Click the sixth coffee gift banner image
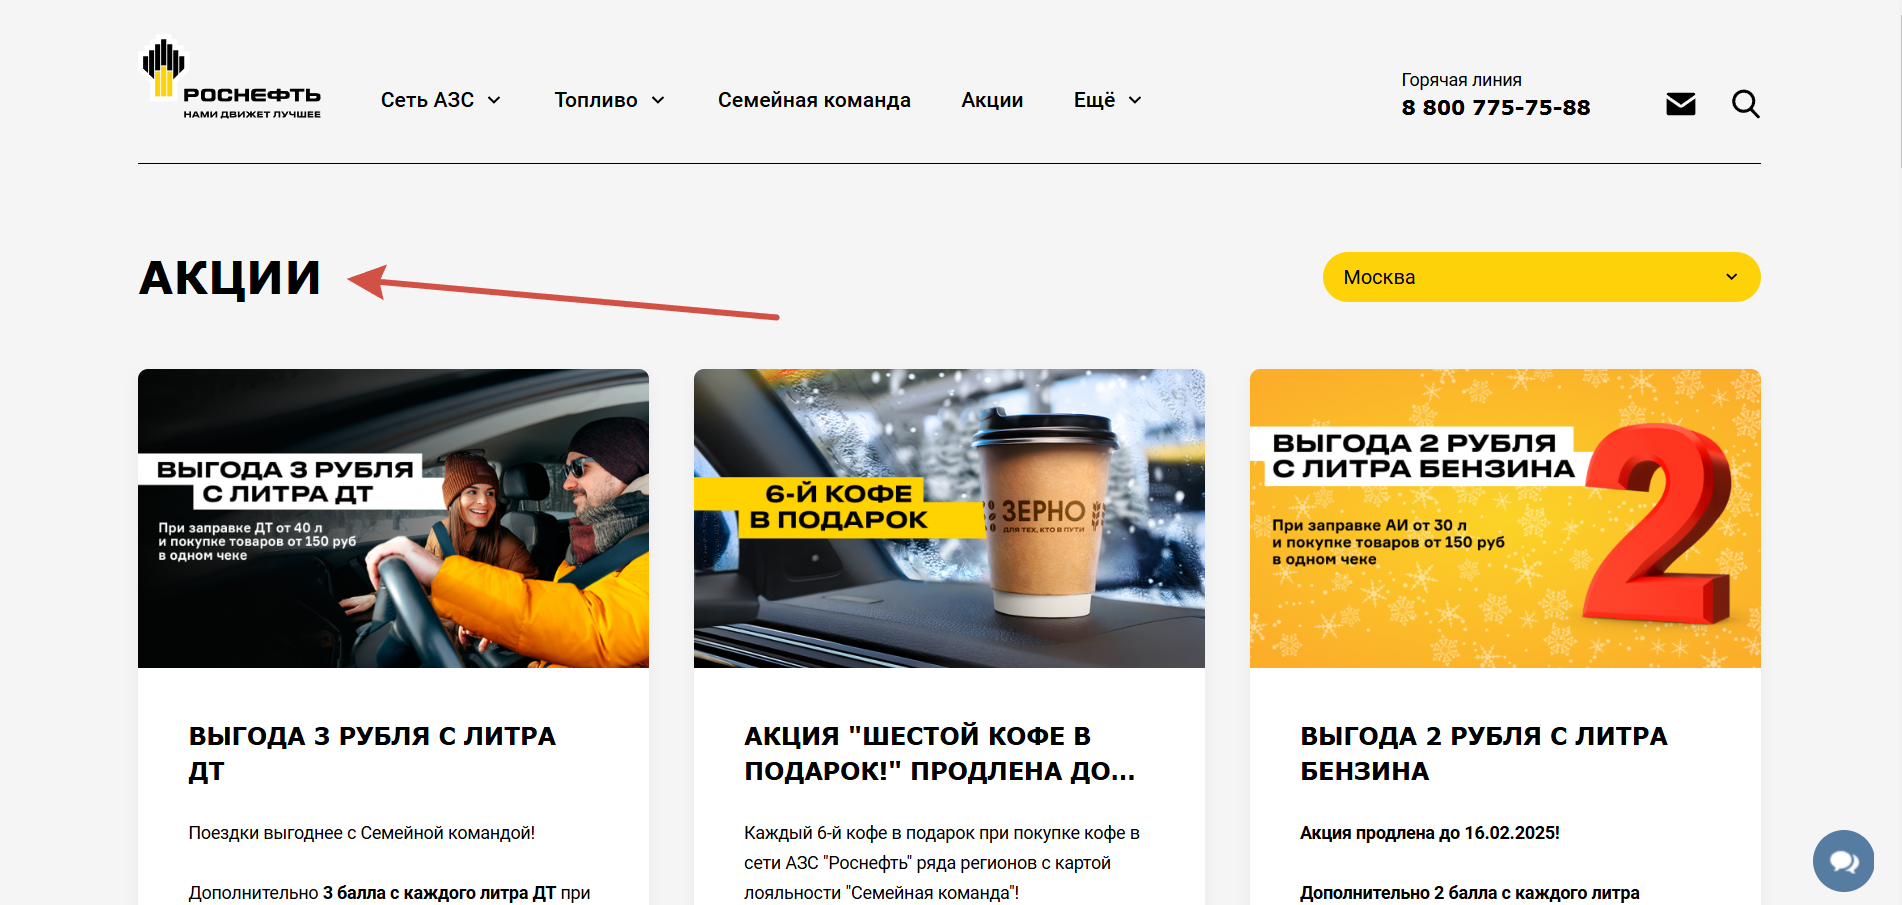Image resolution: width=1902 pixels, height=905 pixels. tap(949, 518)
